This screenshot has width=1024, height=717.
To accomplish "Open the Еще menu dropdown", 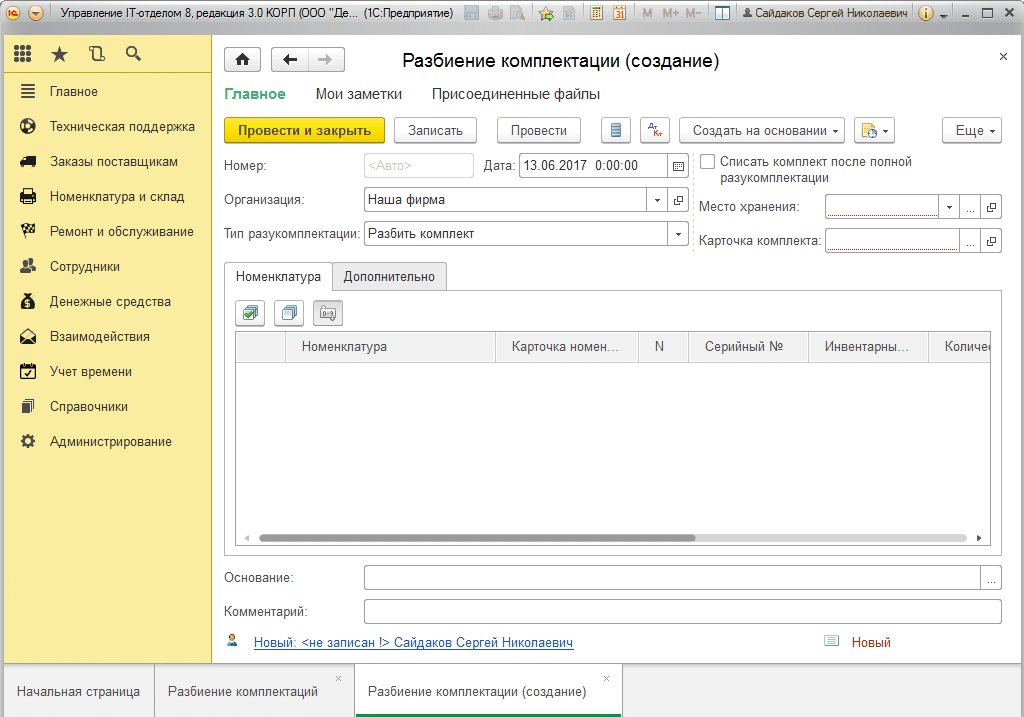I will point(972,131).
